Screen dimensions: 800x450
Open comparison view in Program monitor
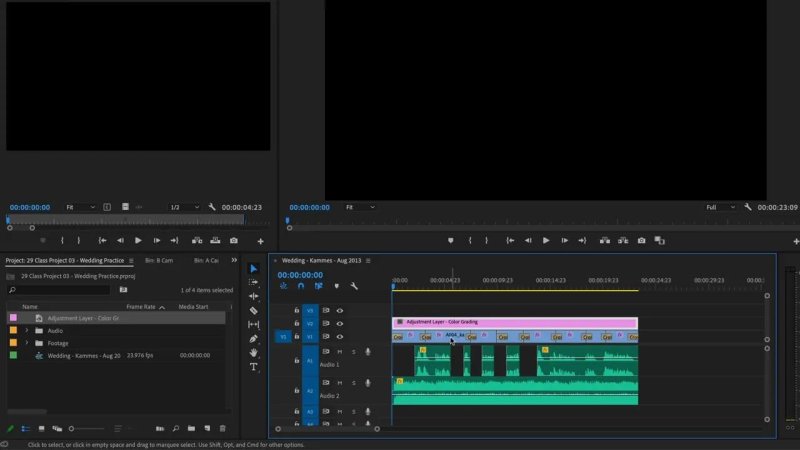(x=660, y=240)
